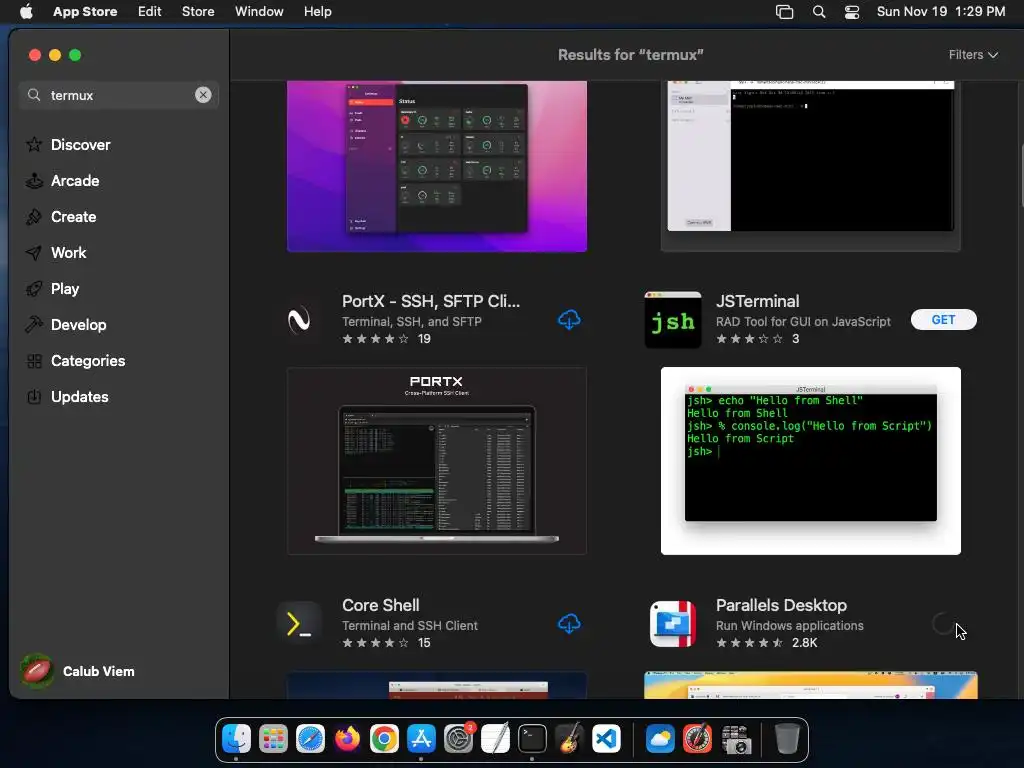
Task: Open Launchpad from the Dock
Action: (x=273, y=739)
